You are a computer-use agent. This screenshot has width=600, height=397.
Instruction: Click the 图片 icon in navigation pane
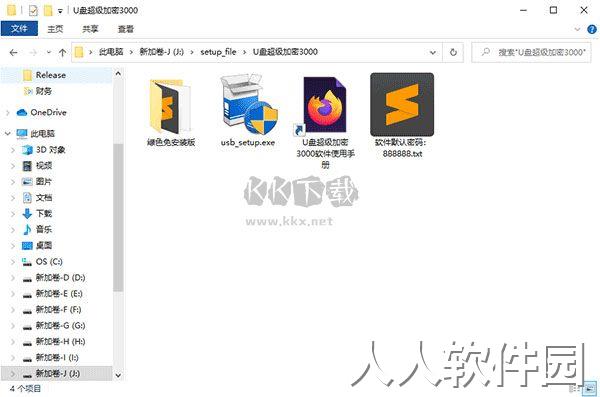[27, 181]
